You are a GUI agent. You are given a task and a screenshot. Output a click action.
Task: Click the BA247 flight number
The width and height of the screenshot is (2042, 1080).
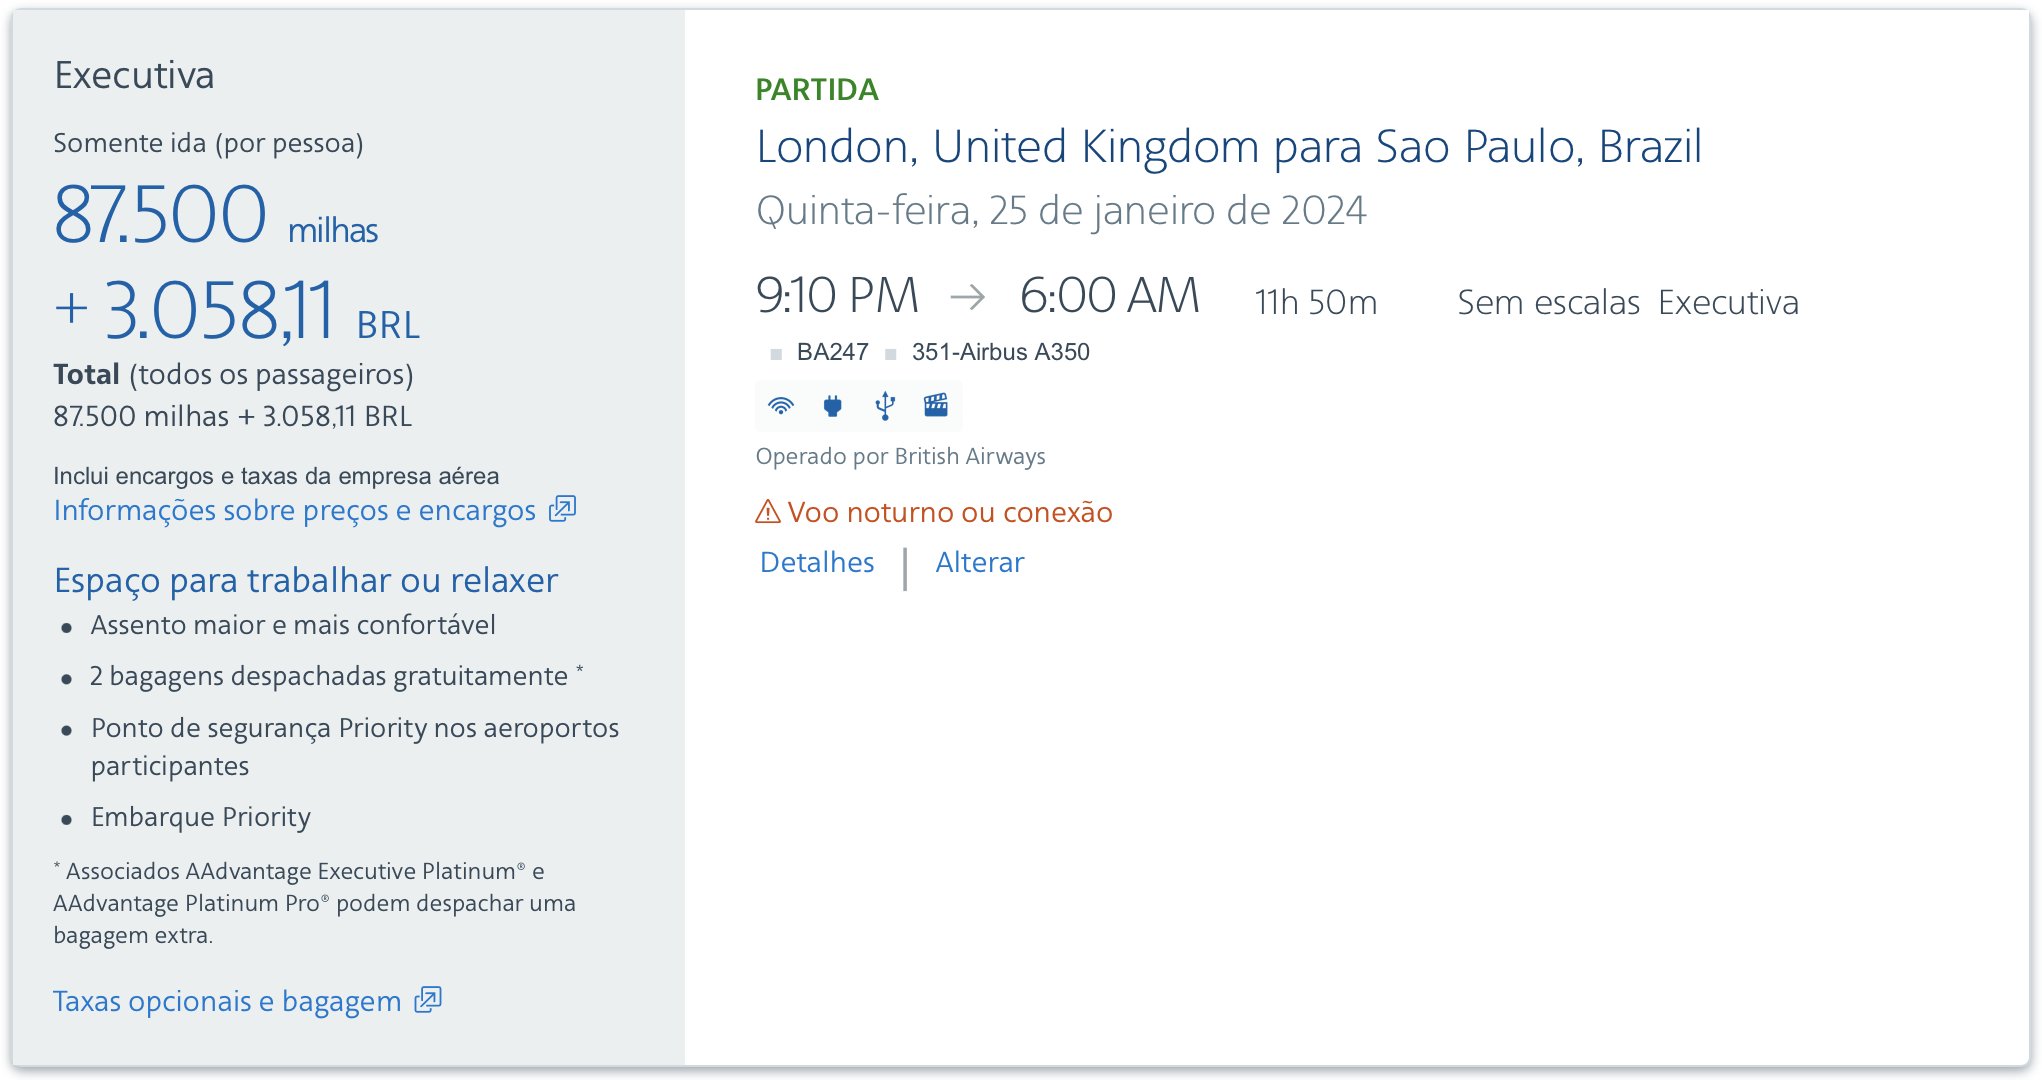[x=832, y=352]
